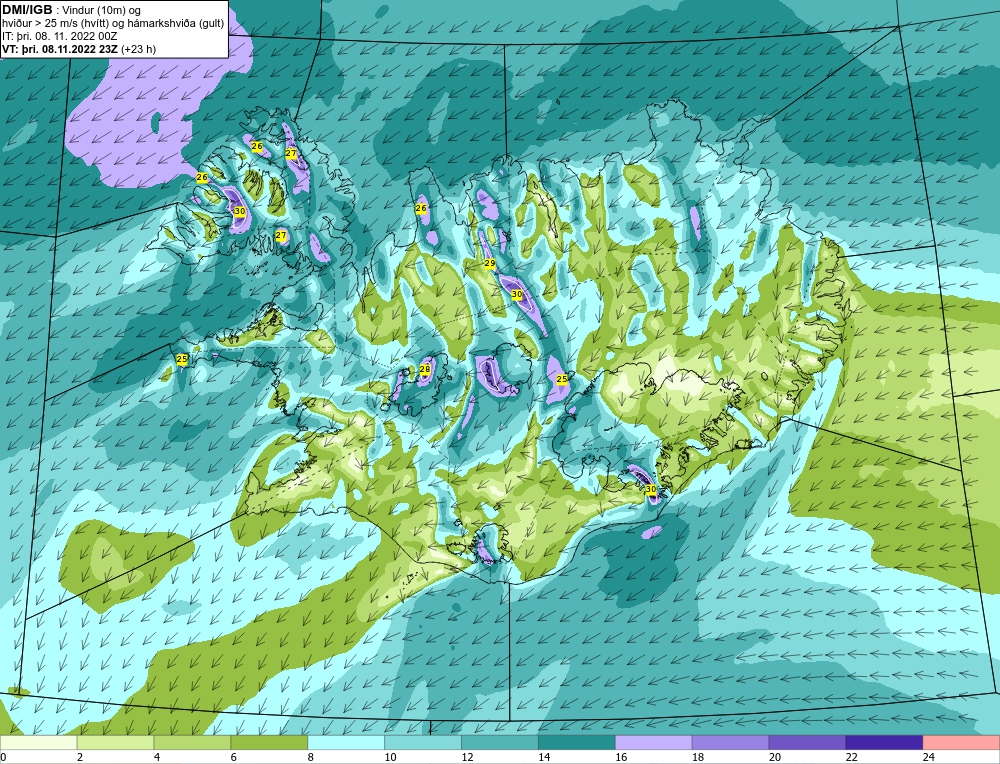Click the 10–12 m/s light teal swatch
Screen dimensions: 1000x764
click(423, 743)
